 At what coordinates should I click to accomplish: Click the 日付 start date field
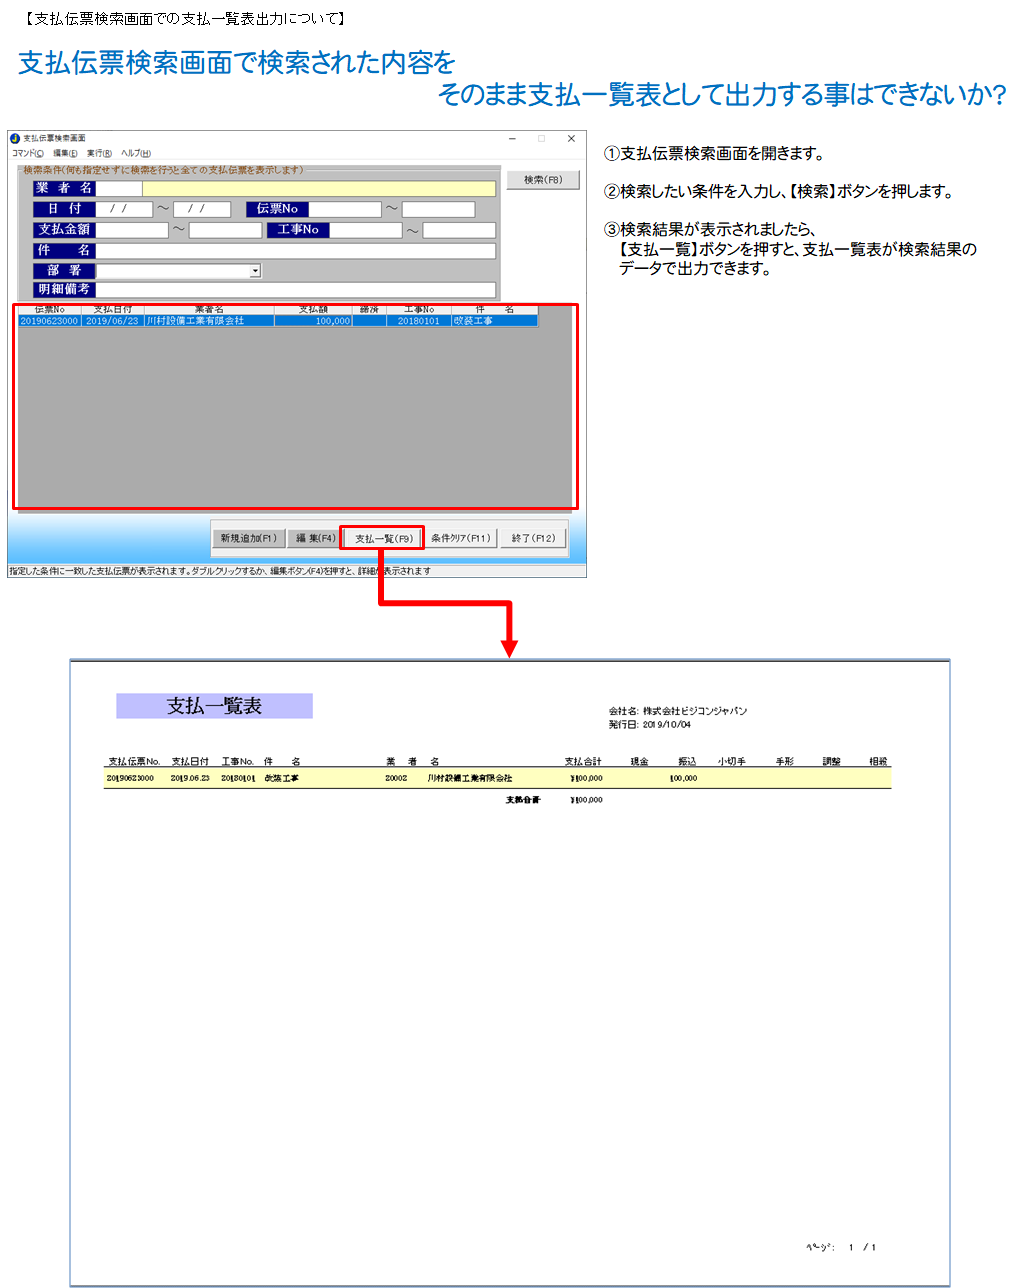coord(124,209)
